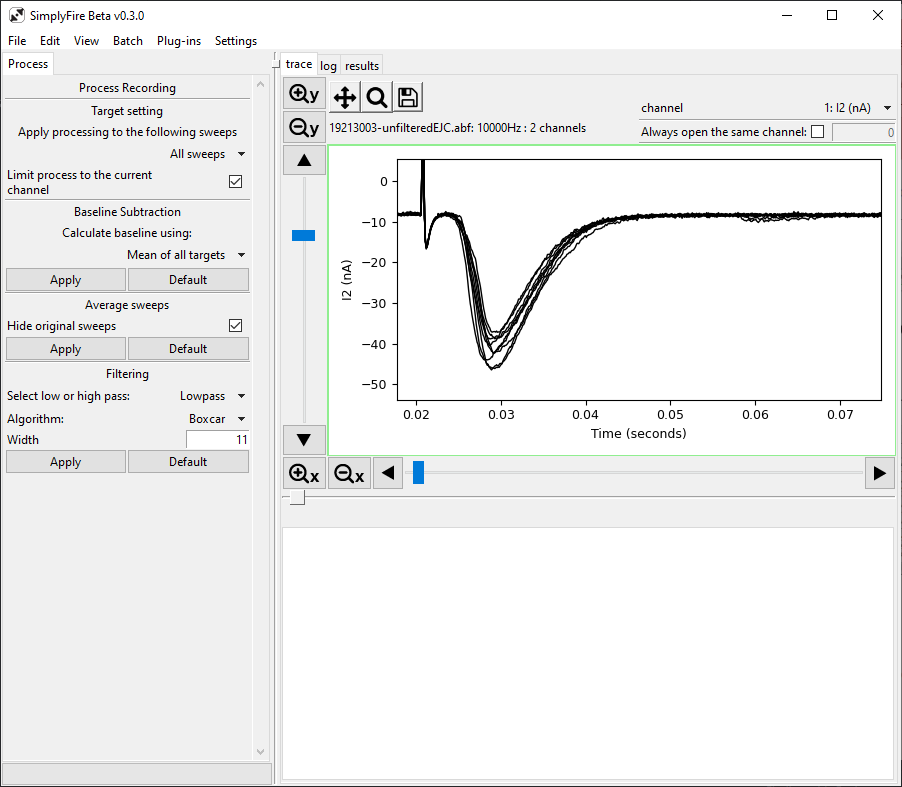
Task: Click the horizontal pan slider handle
Action: pos(419,472)
